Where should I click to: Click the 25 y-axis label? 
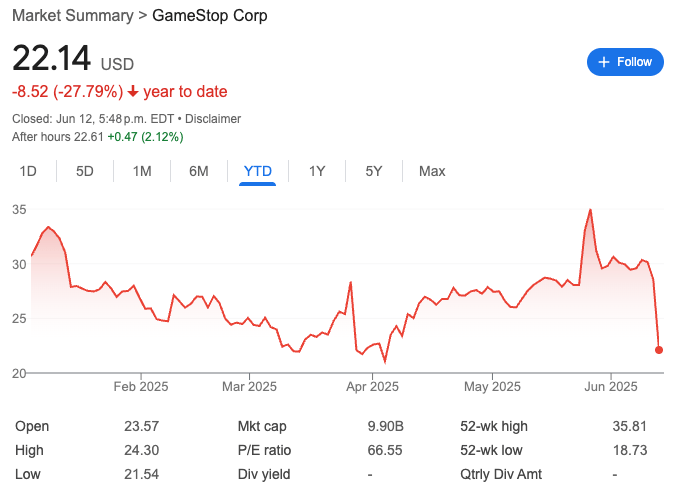click(x=19, y=318)
